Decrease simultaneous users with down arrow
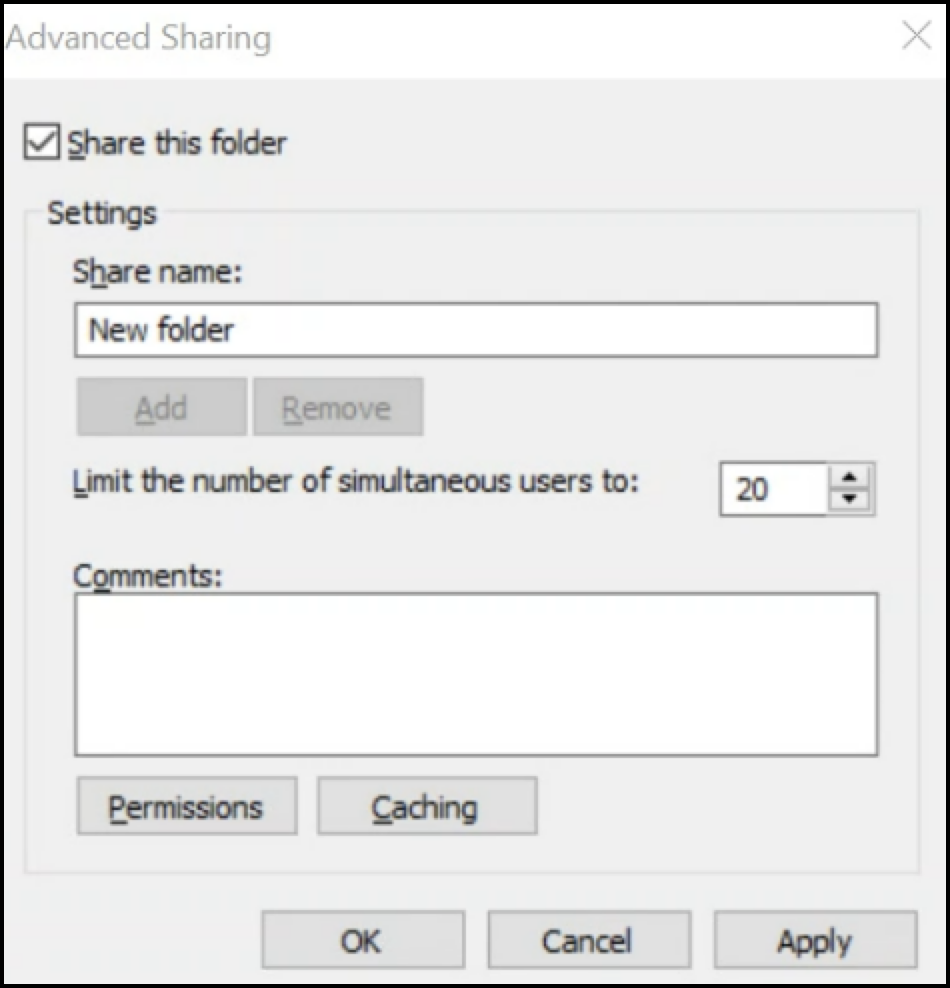This screenshot has height=988, width=950. click(850, 498)
